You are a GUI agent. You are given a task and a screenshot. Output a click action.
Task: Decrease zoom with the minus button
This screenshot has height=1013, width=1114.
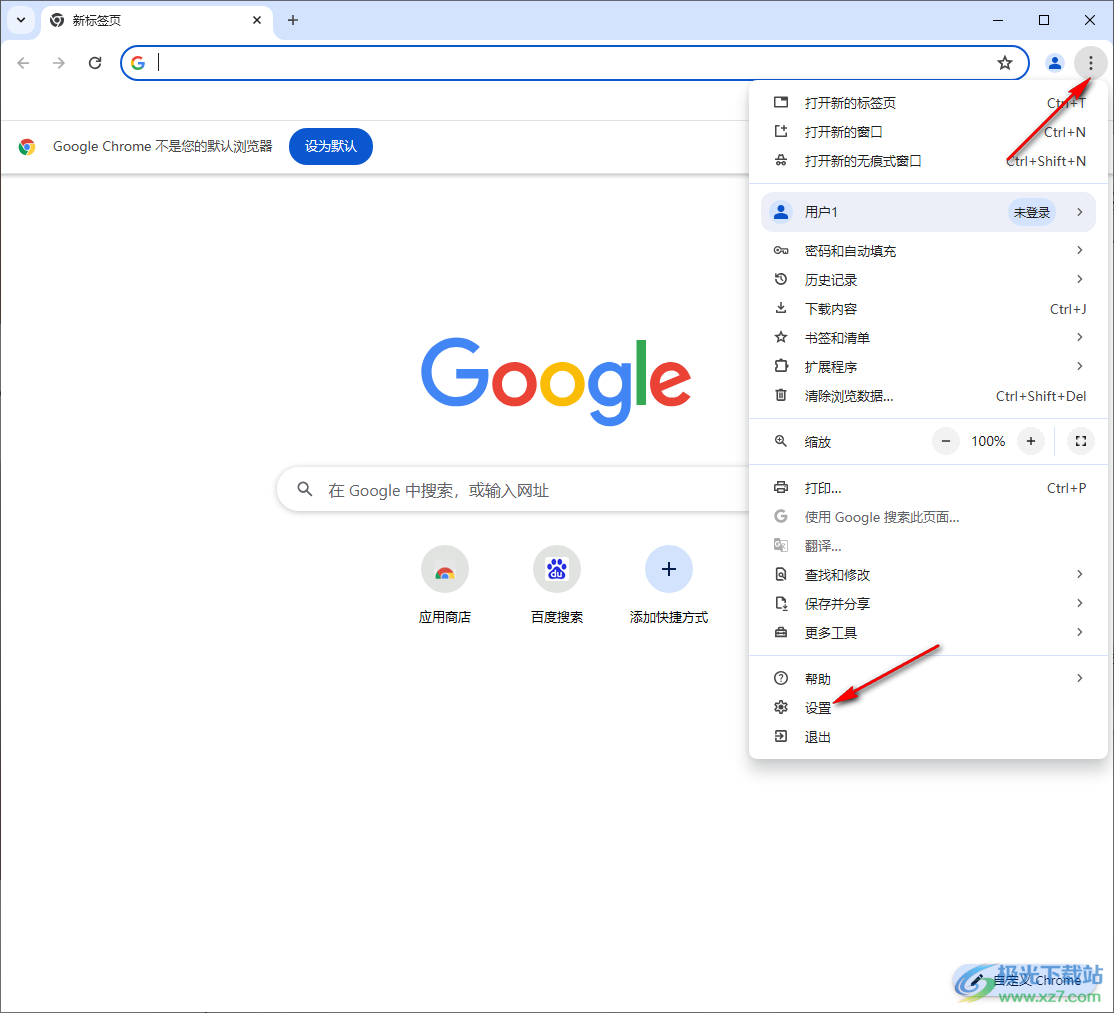946,441
